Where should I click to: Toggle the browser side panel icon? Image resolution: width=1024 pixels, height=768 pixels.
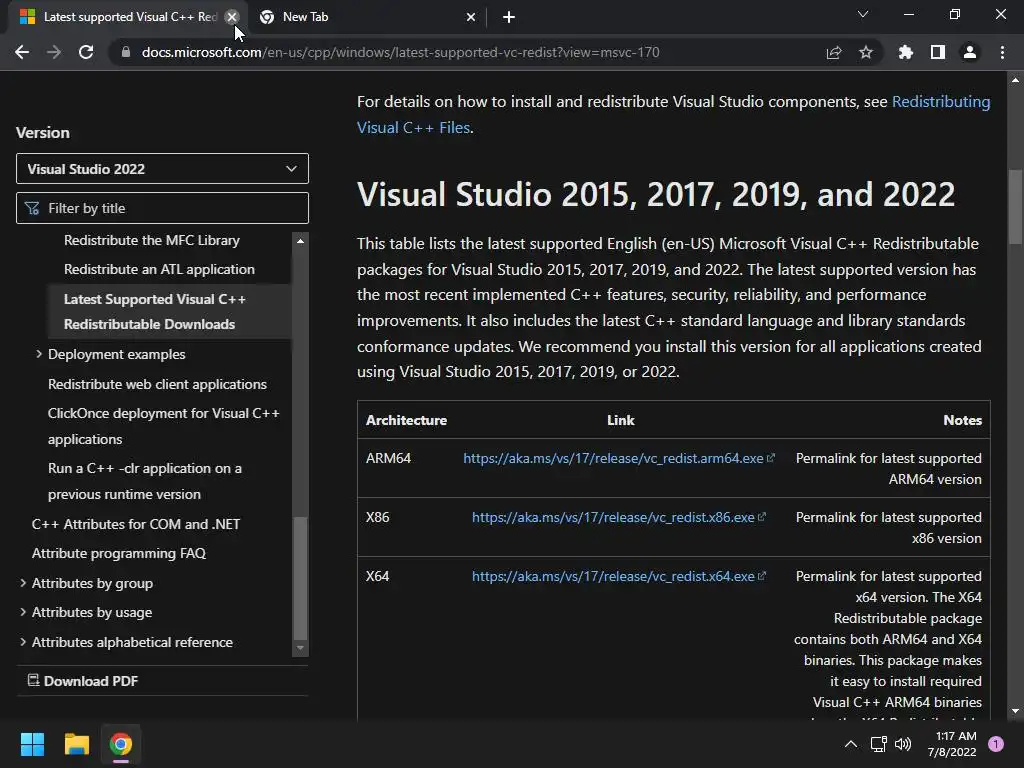(938, 52)
